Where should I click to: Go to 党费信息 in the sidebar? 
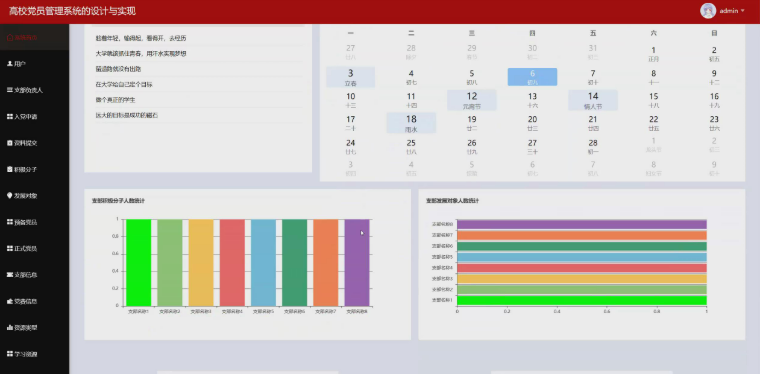(x=34, y=301)
